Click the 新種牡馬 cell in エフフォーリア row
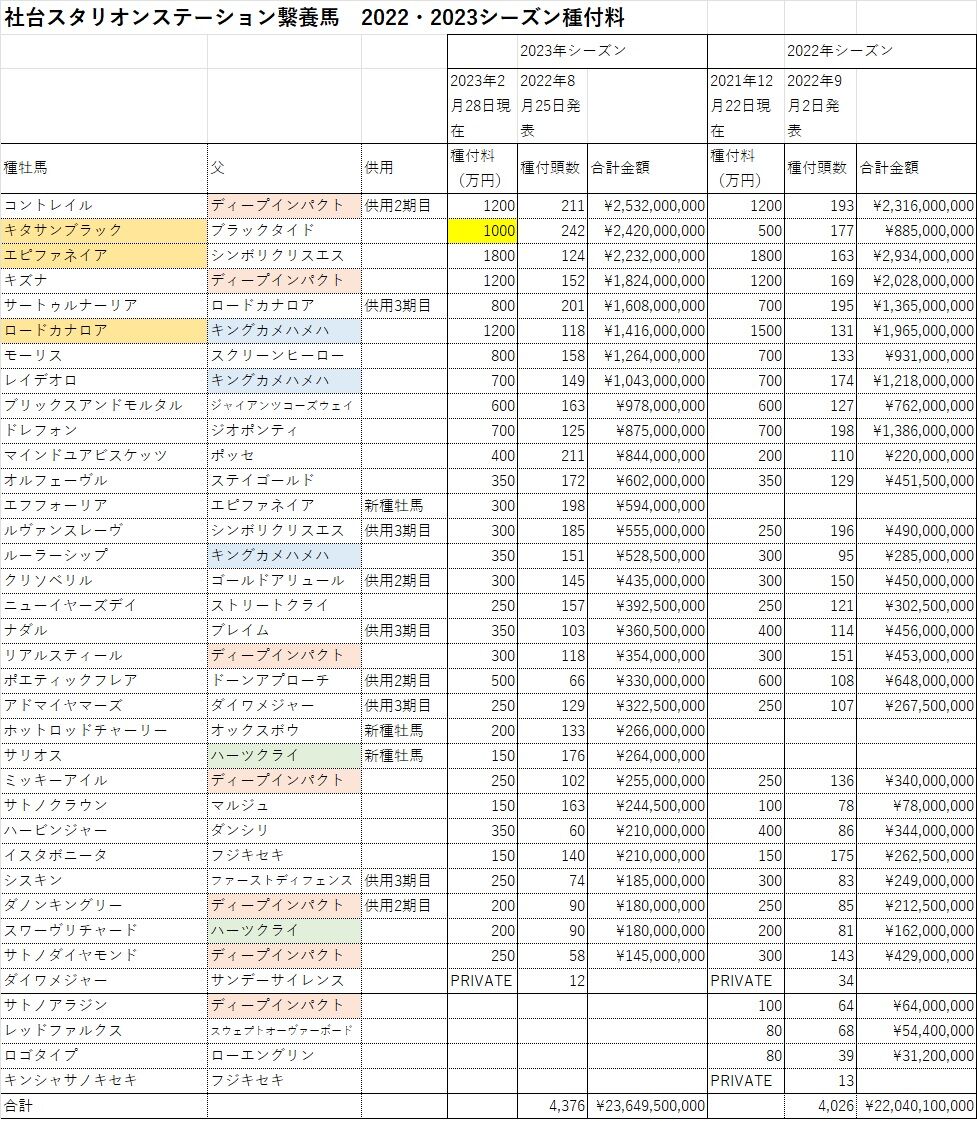Screen dimensions: 977x1126 click(x=404, y=506)
